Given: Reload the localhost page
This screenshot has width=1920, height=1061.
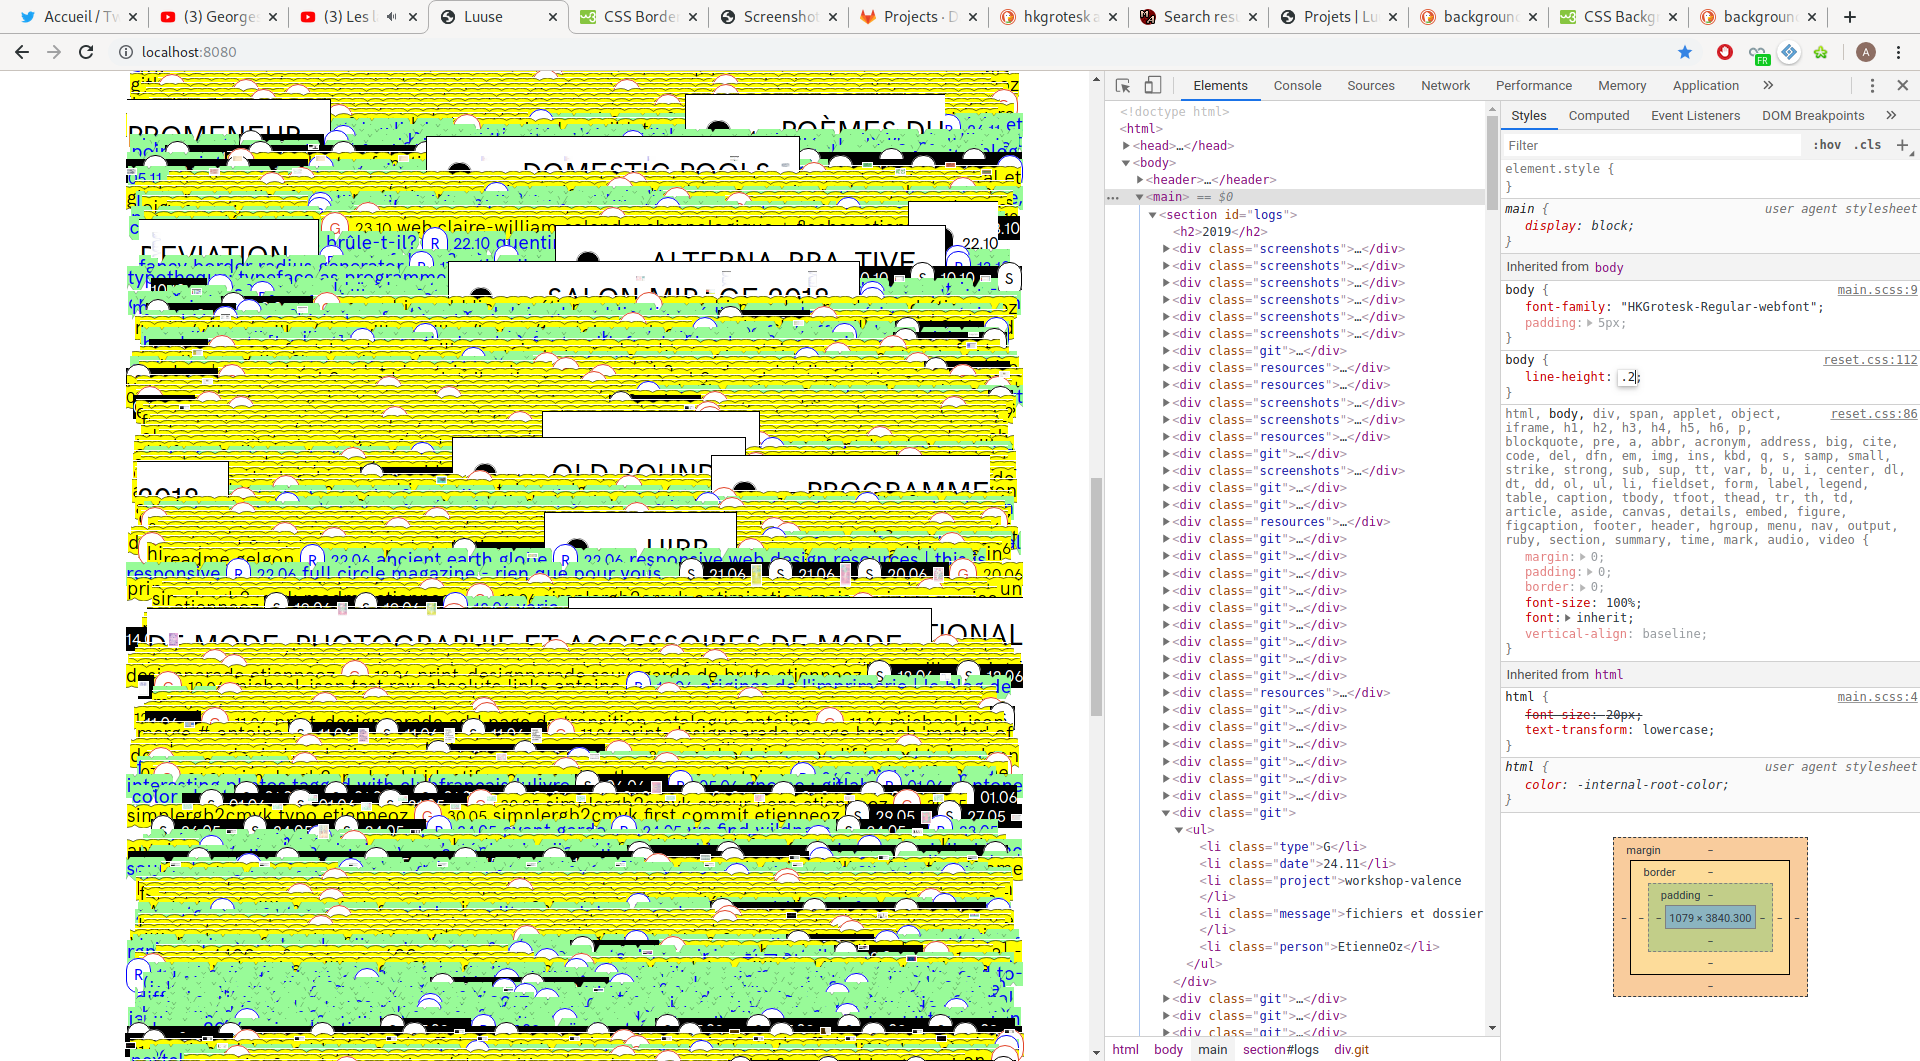Looking at the screenshot, I should pos(86,52).
